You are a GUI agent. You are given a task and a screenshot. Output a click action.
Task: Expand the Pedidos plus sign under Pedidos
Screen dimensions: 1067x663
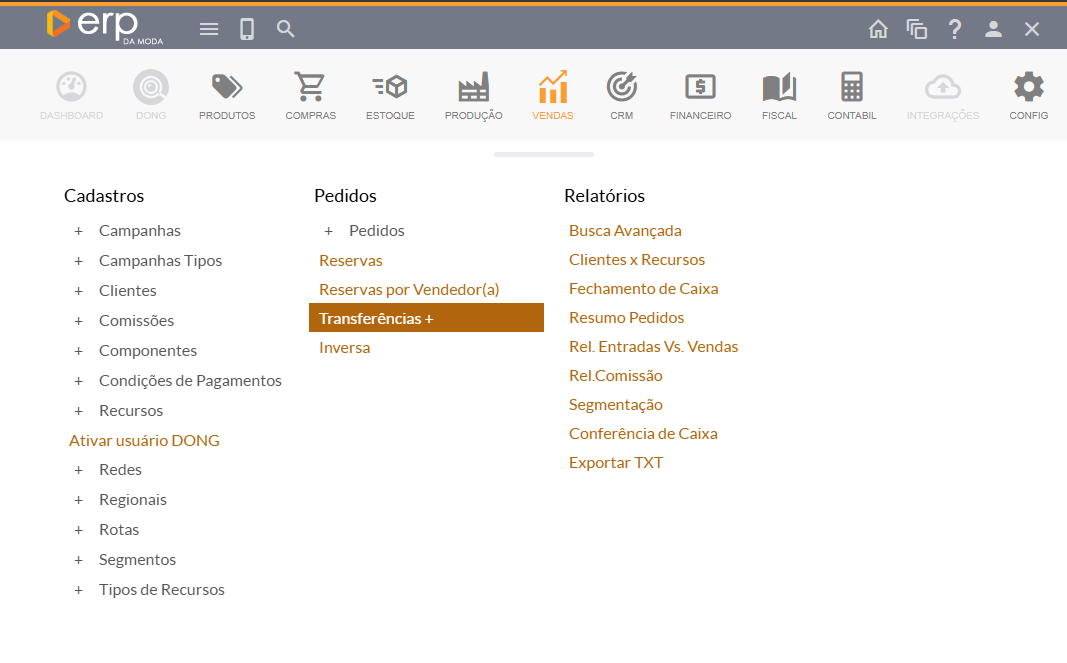(x=328, y=231)
